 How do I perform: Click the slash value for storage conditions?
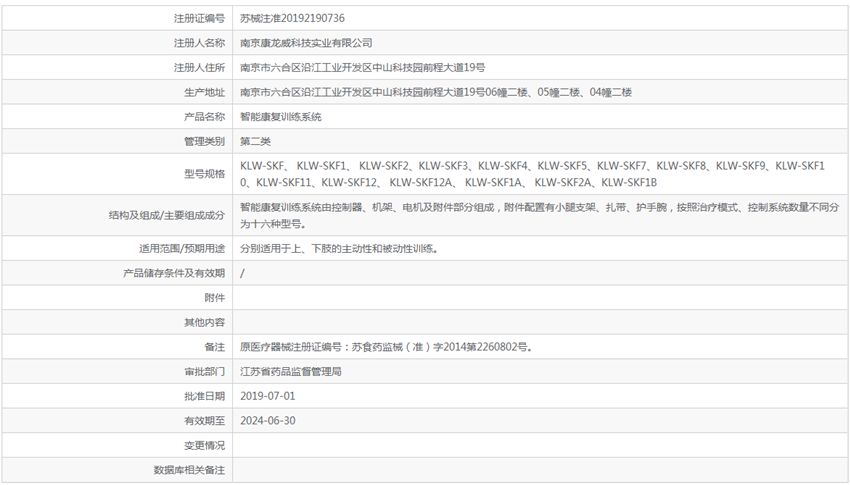242,273
